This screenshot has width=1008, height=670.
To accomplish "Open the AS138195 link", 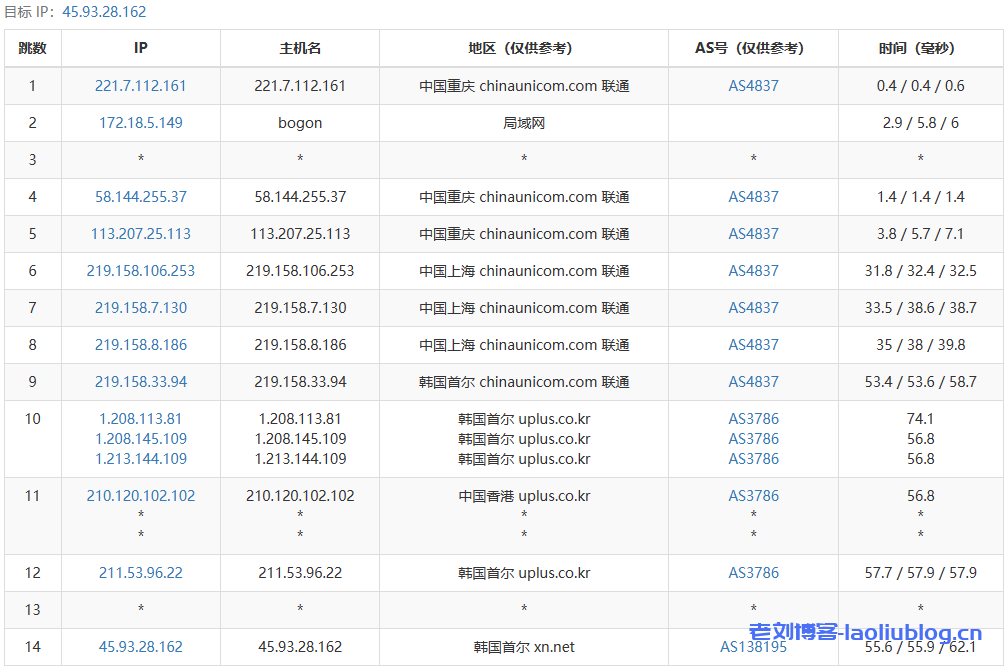I will click(753, 647).
